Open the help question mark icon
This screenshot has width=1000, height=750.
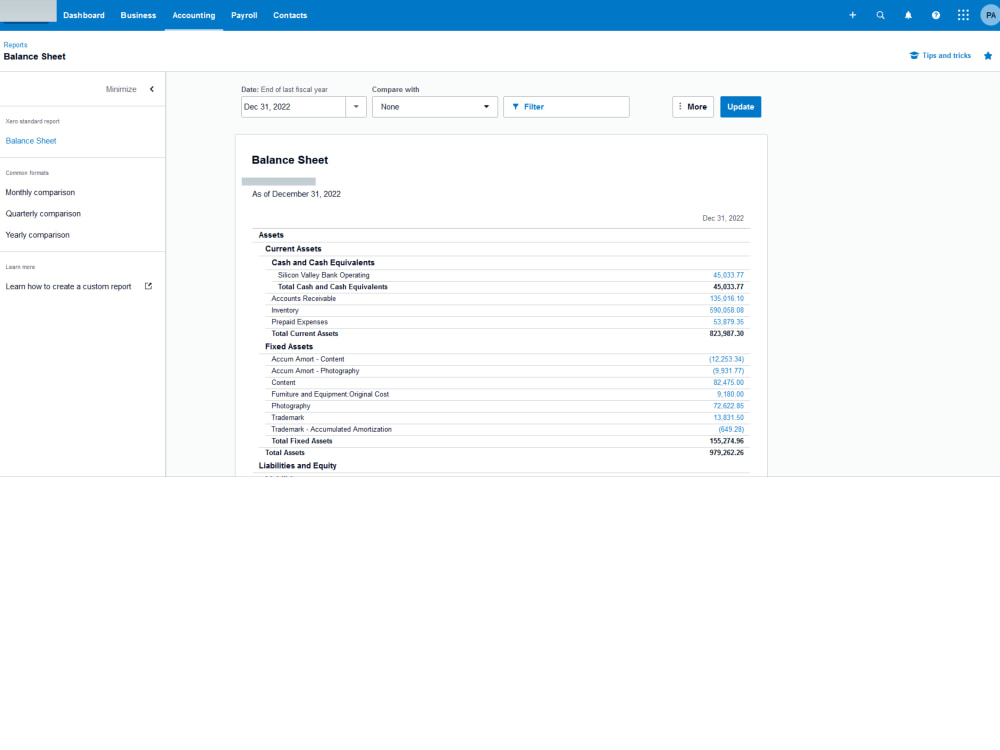click(x=934, y=15)
